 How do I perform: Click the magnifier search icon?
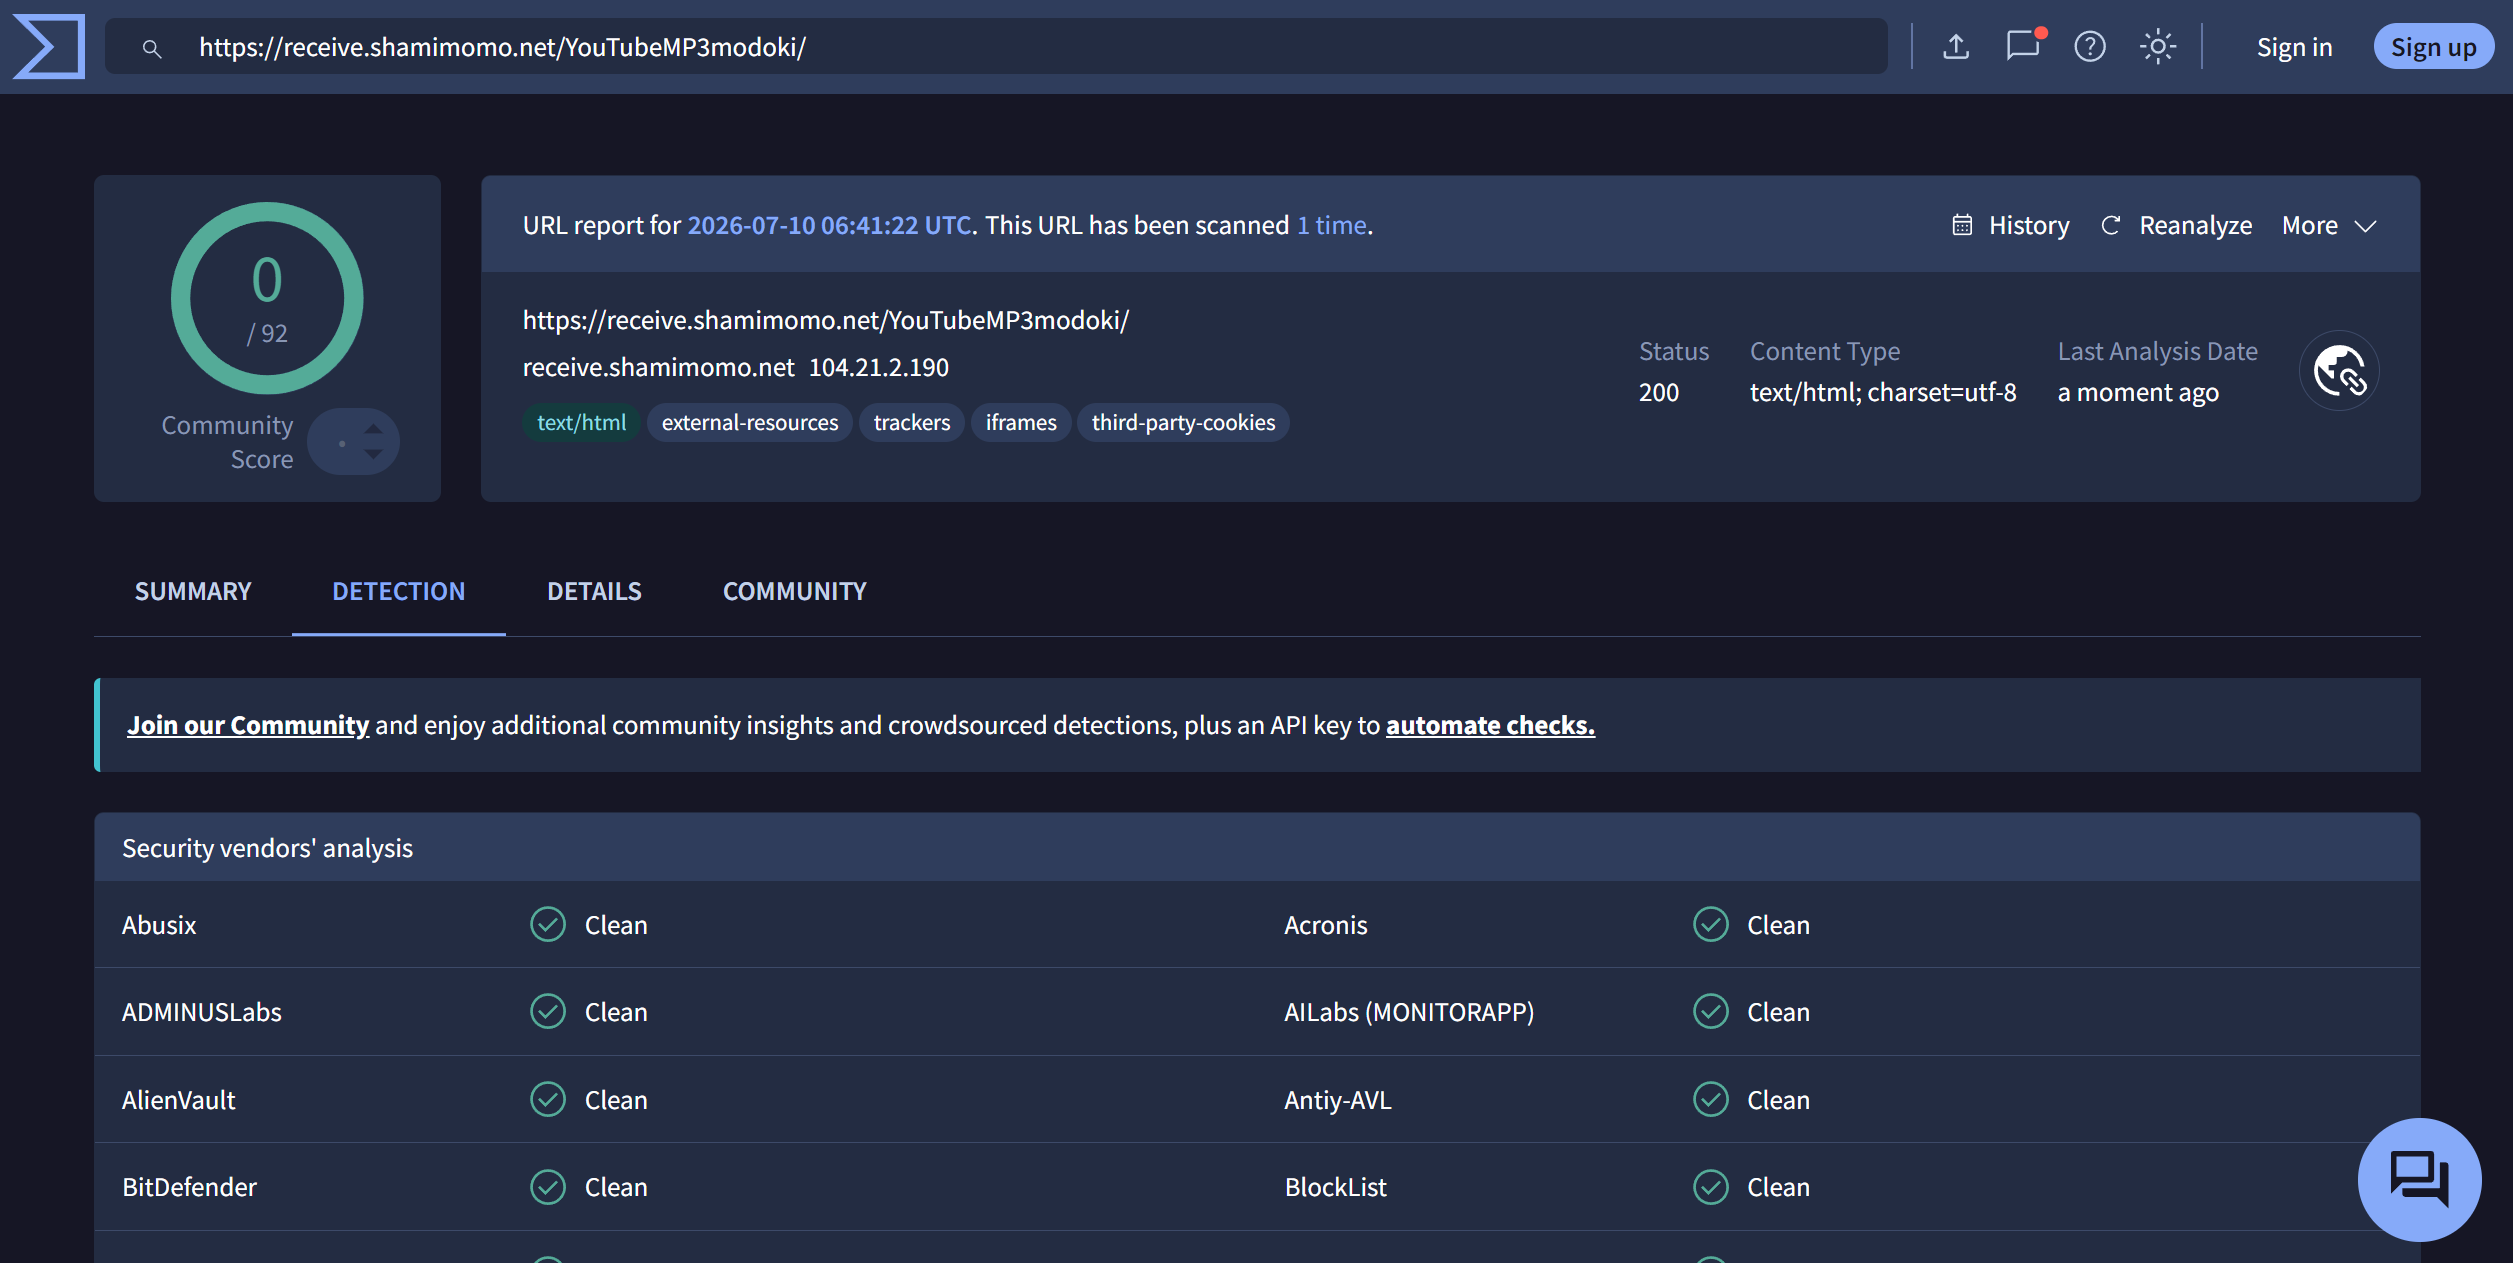pos(152,48)
